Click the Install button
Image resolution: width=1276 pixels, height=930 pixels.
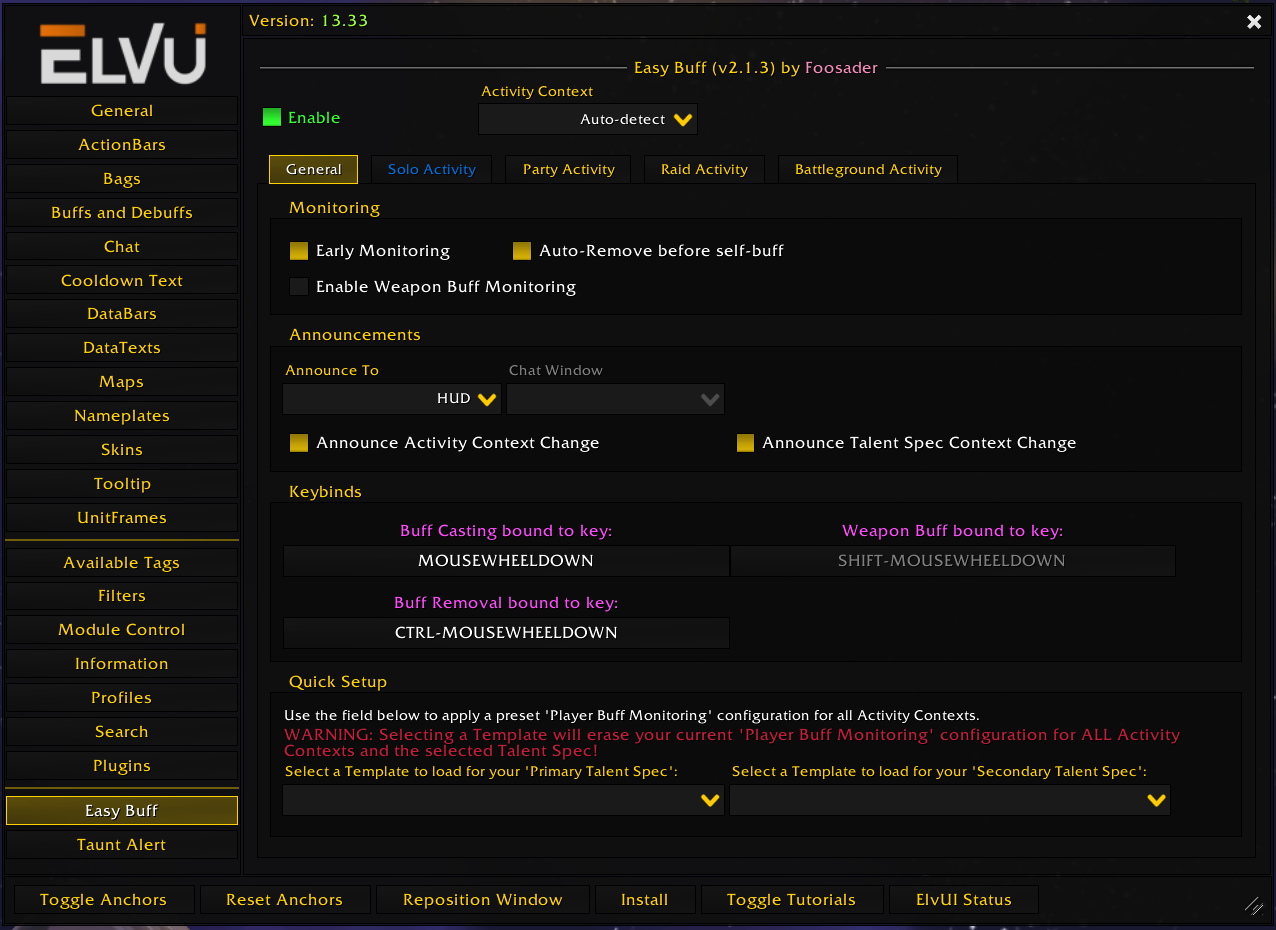(645, 900)
